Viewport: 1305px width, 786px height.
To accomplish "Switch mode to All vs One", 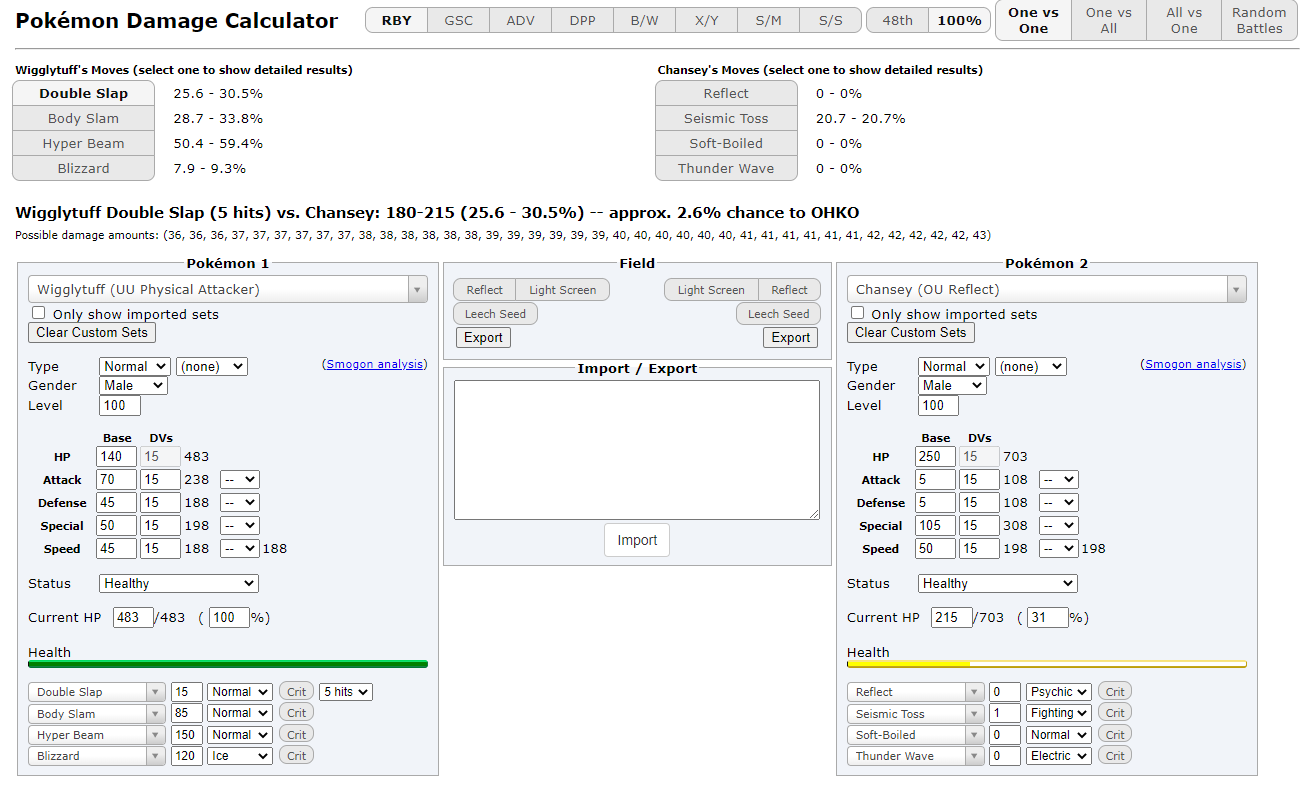I will click(x=1184, y=20).
